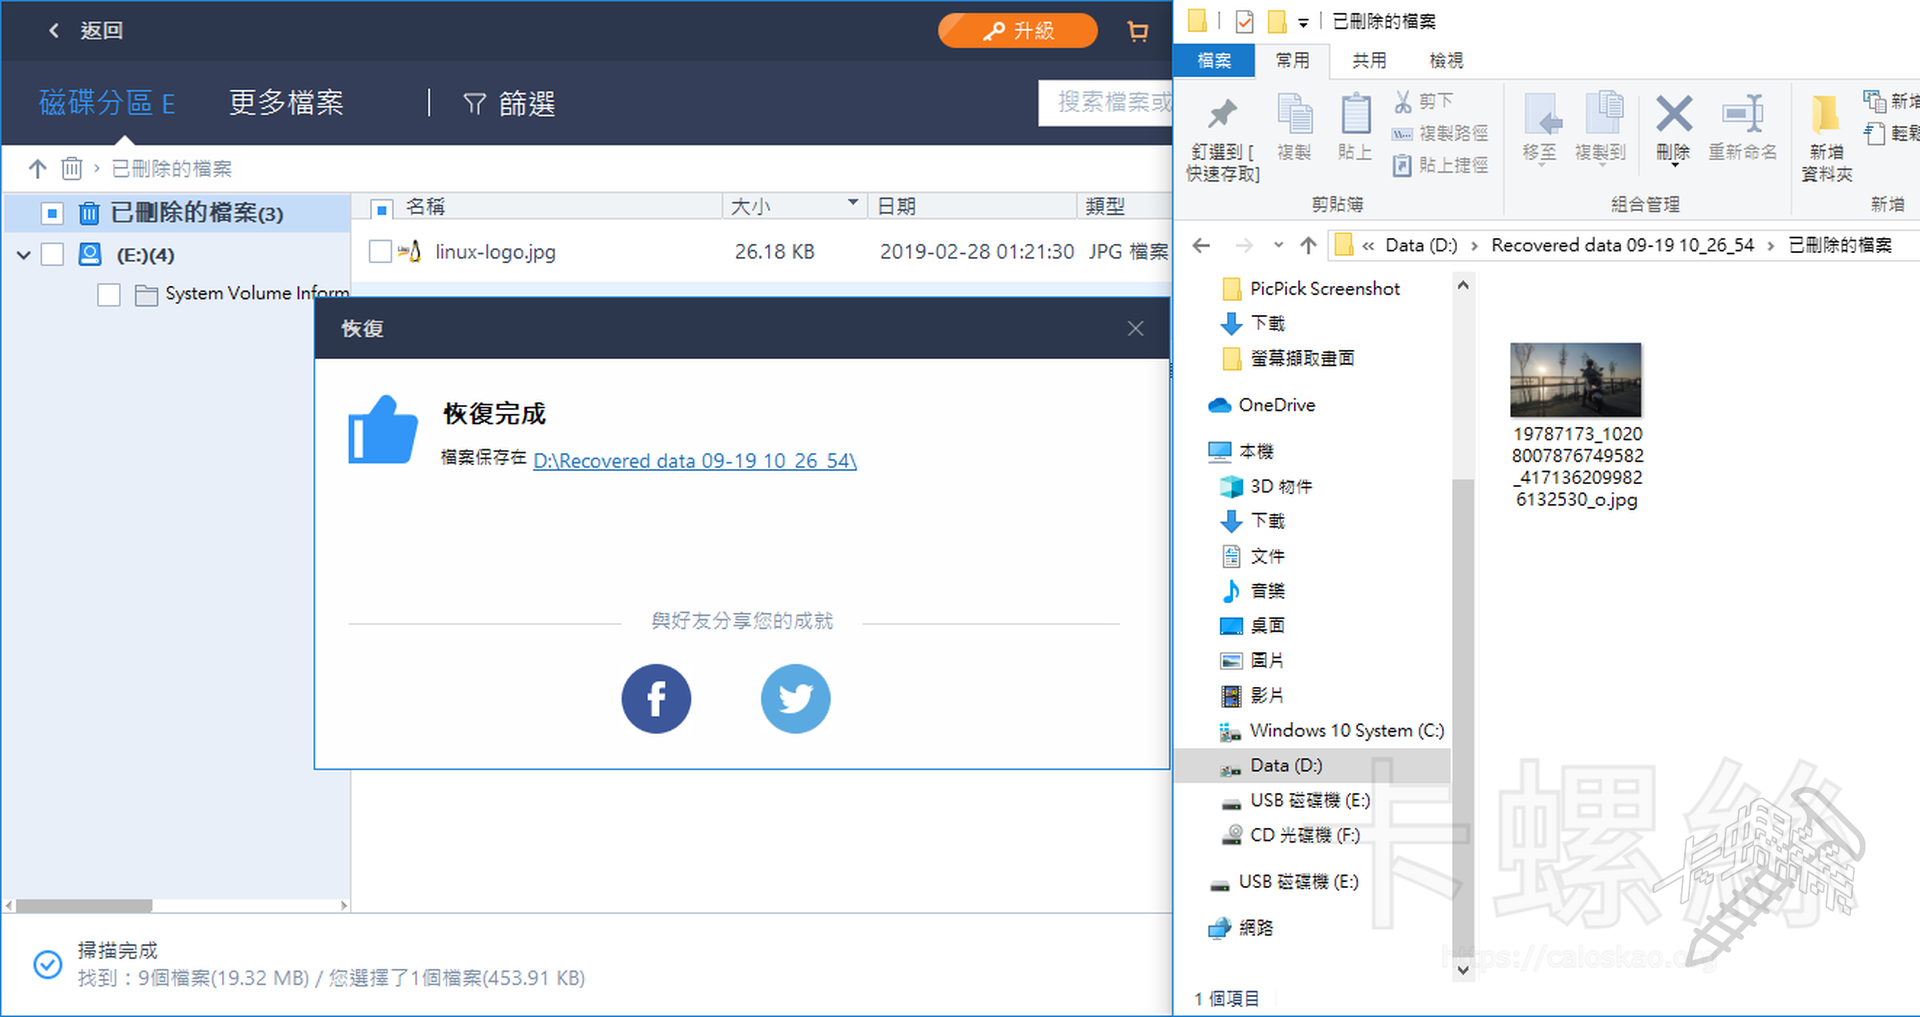
Task: Click the rename icon in ribbon
Action: [1742, 115]
